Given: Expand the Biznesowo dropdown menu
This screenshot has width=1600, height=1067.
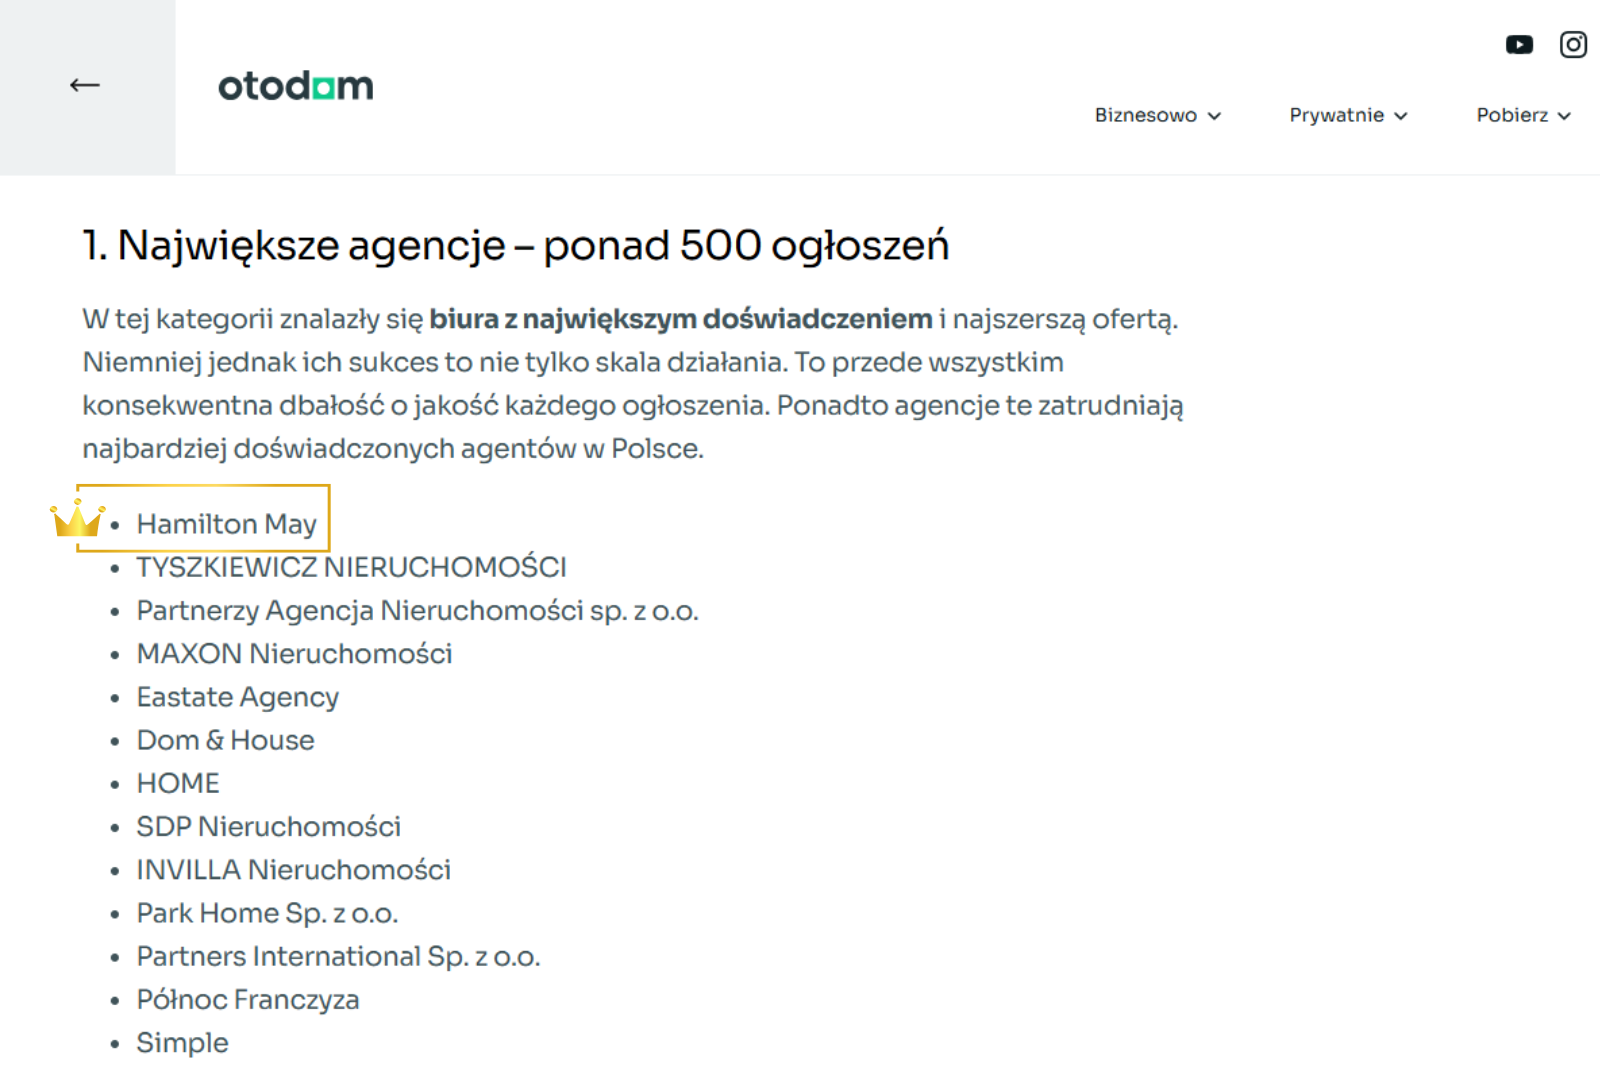Looking at the screenshot, I should (1158, 115).
